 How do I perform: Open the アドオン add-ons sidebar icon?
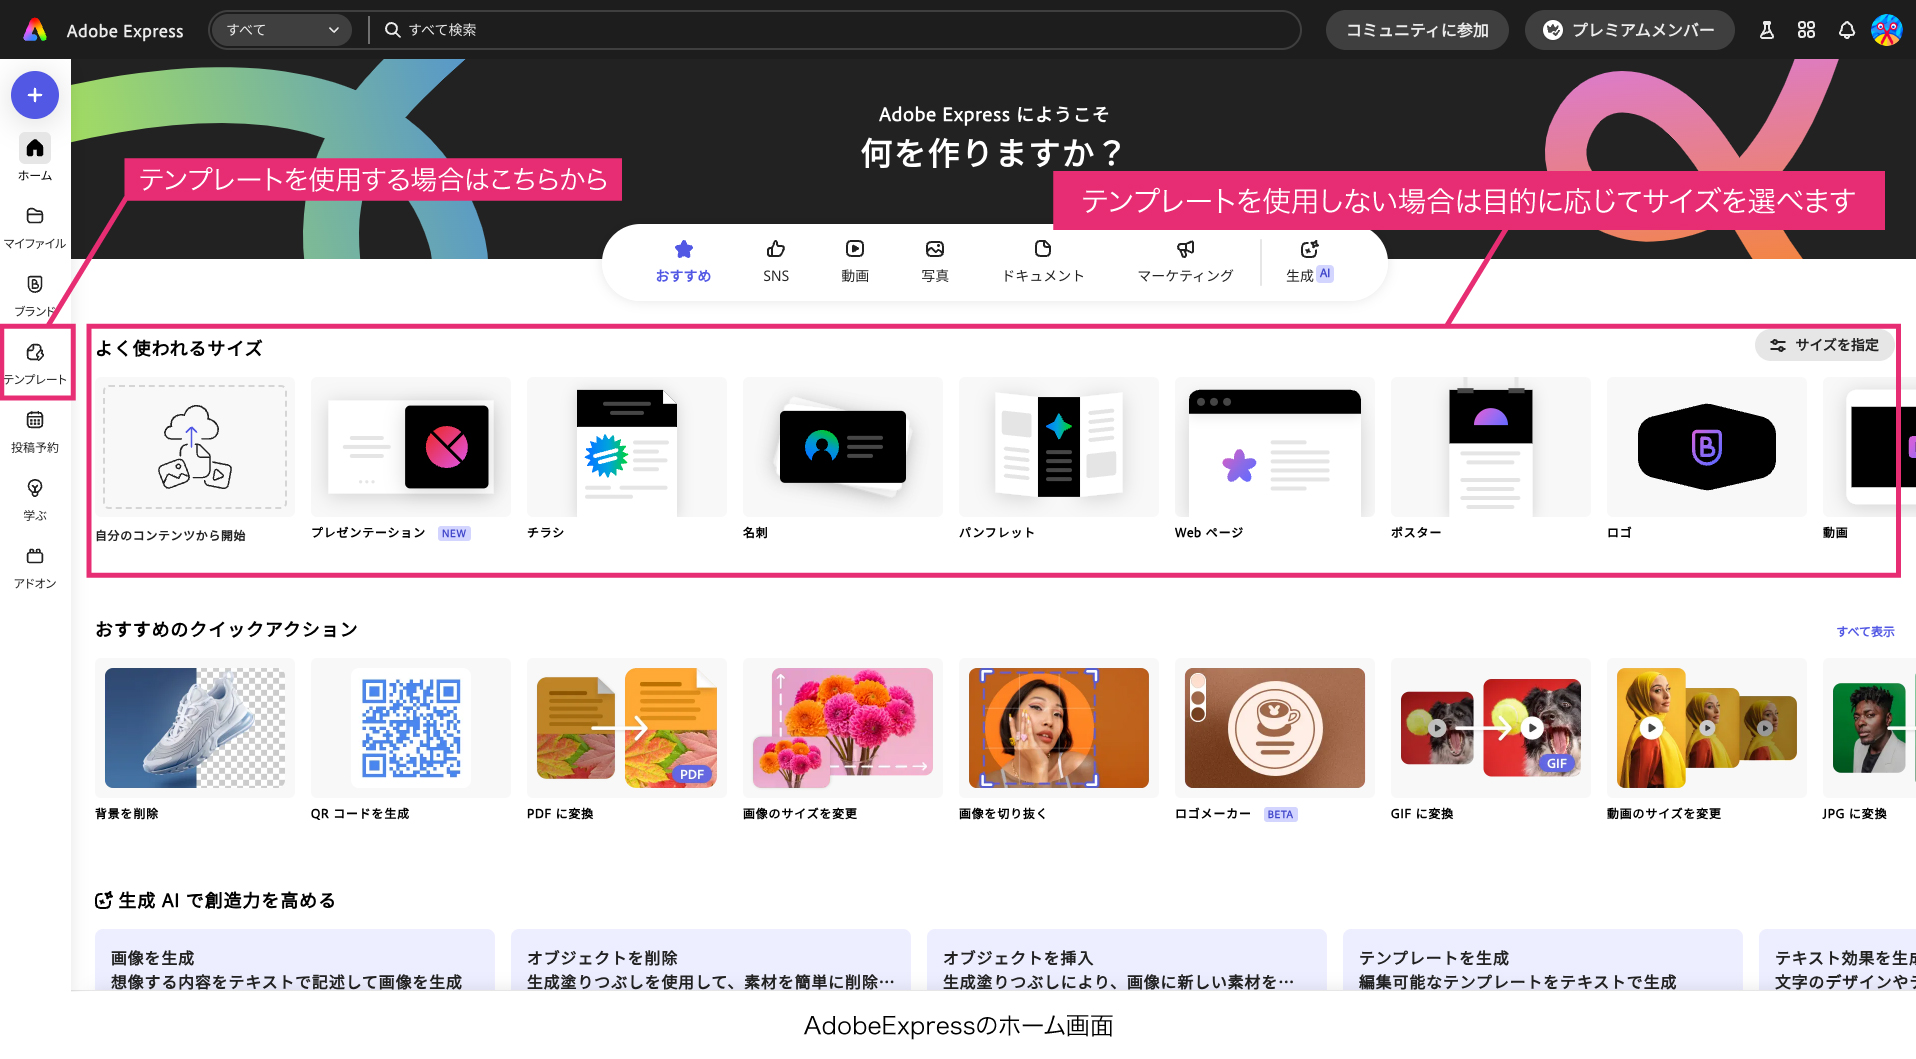click(35, 566)
